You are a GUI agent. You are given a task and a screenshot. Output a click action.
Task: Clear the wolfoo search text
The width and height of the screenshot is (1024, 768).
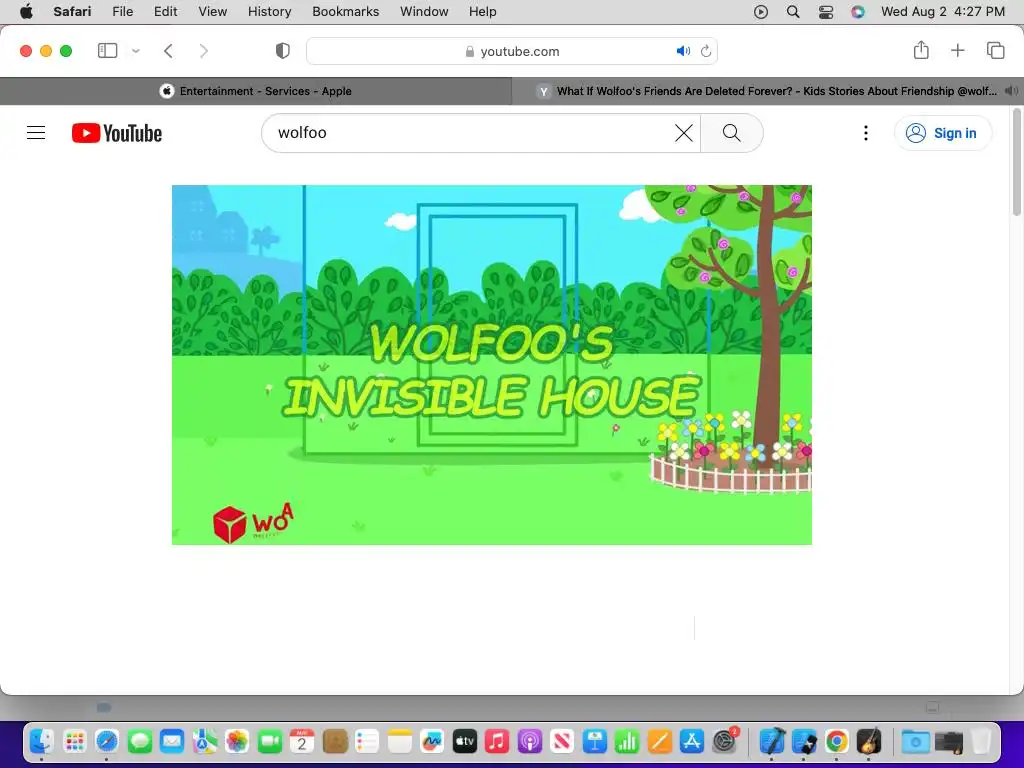(x=683, y=133)
